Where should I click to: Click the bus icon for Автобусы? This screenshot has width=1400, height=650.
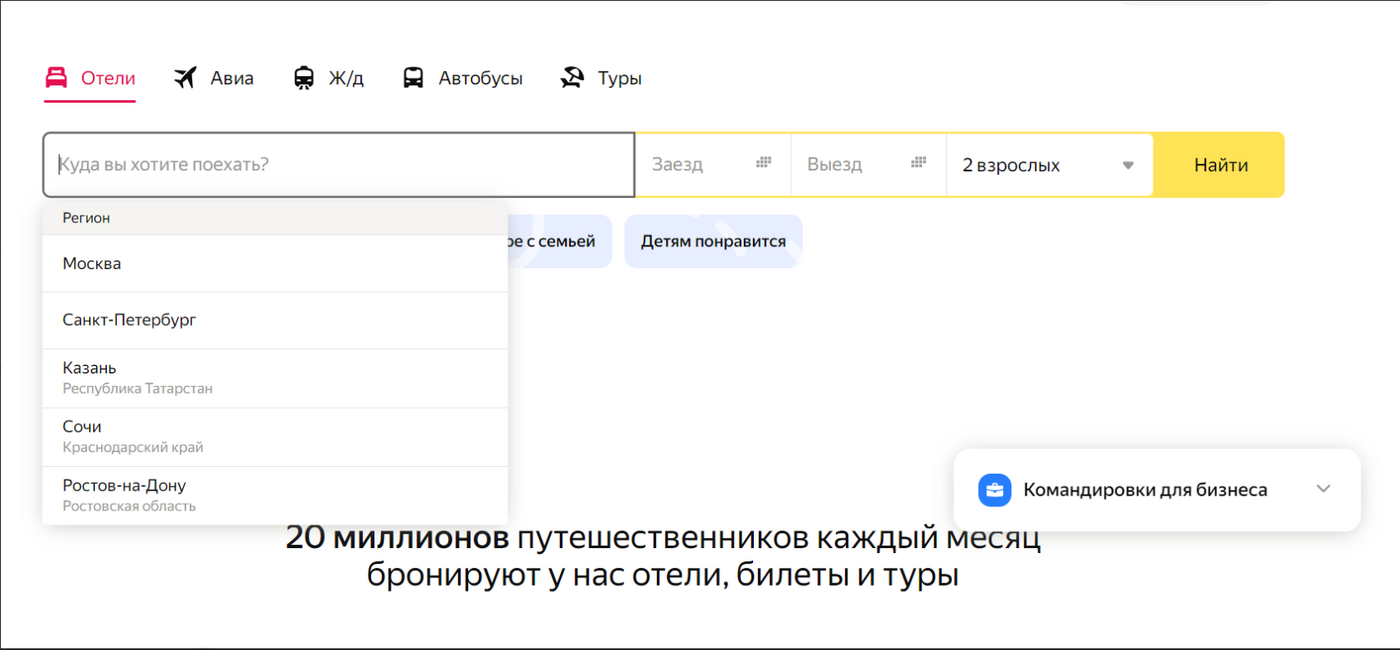coord(413,77)
